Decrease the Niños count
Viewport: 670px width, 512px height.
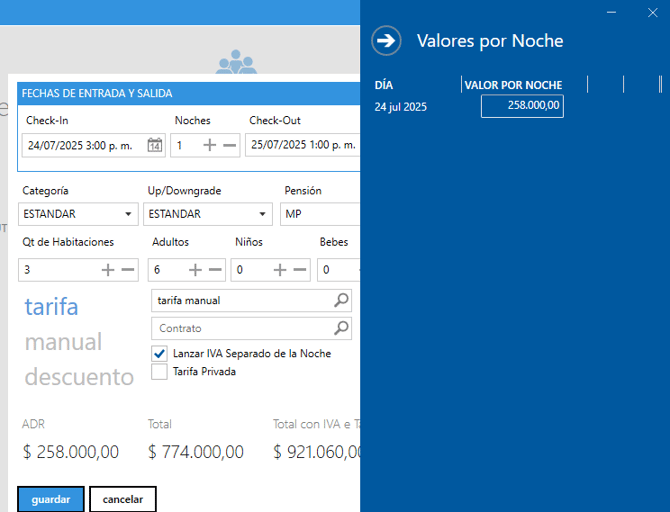(x=300, y=270)
